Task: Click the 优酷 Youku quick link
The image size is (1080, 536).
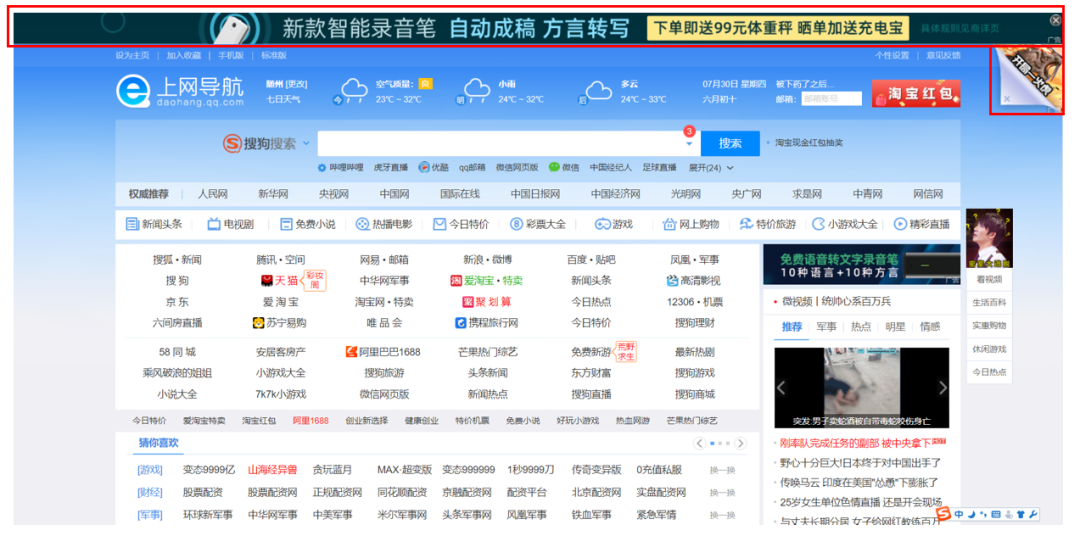Action: coord(433,167)
